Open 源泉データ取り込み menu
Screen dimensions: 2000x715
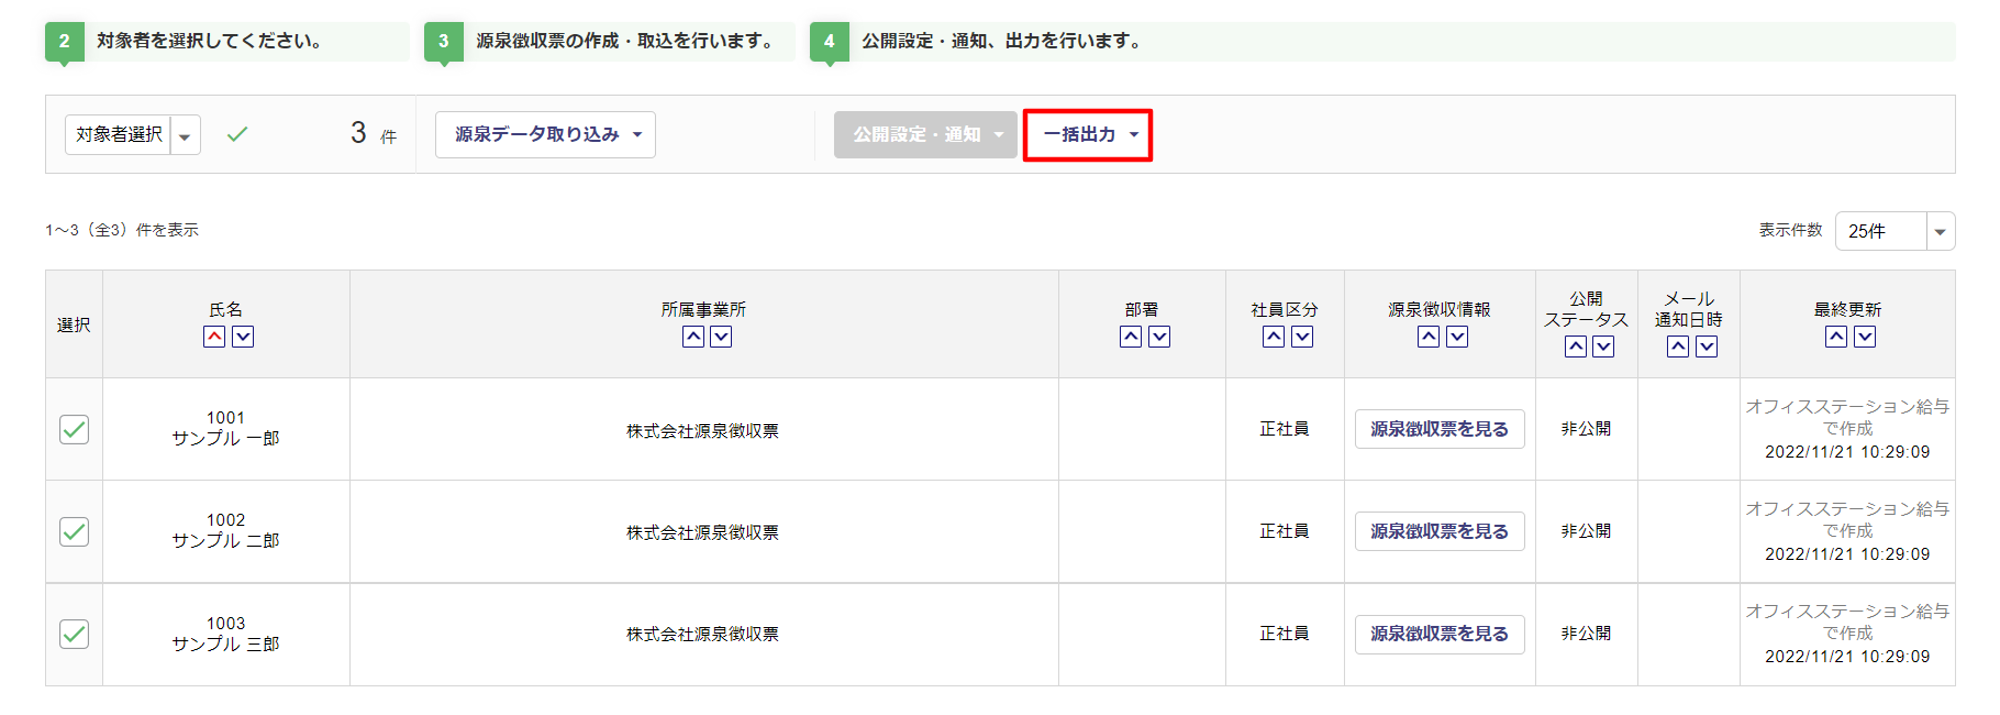point(545,135)
